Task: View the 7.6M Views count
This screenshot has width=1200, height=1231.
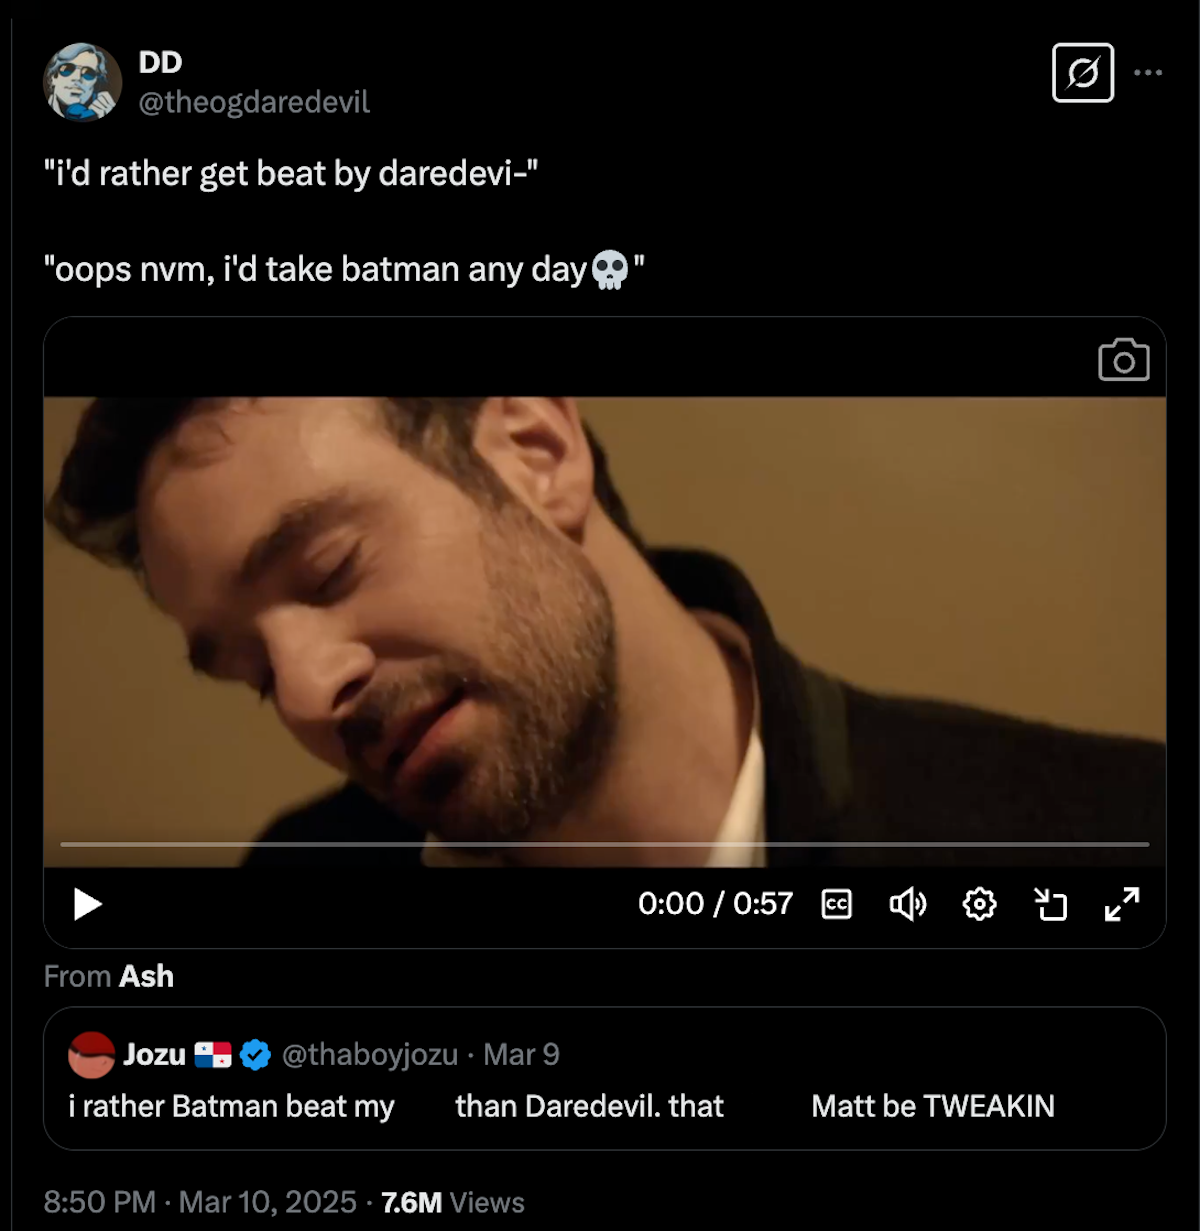Action: [452, 1202]
